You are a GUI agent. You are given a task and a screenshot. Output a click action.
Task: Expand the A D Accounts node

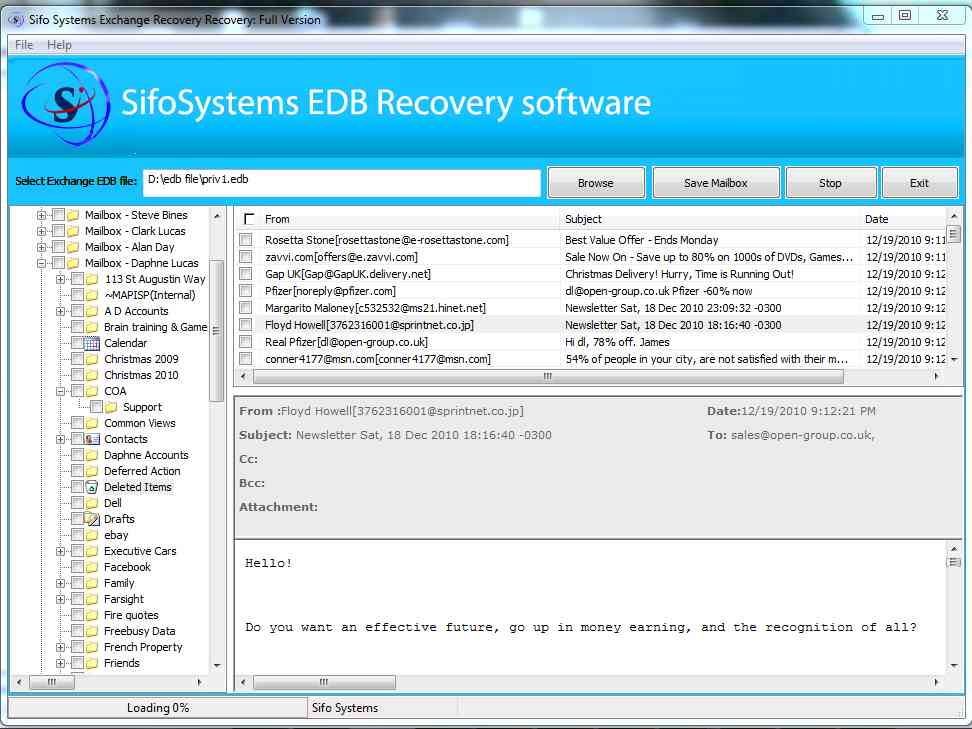point(61,311)
